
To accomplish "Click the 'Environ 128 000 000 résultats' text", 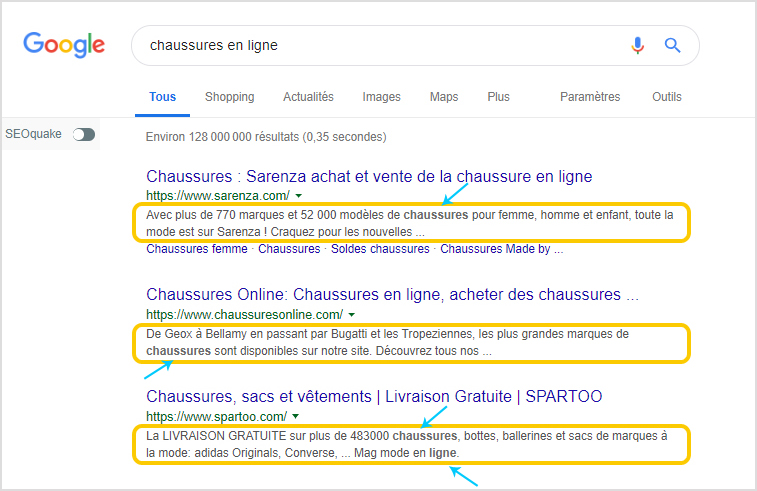I will (x=266, y=137).
